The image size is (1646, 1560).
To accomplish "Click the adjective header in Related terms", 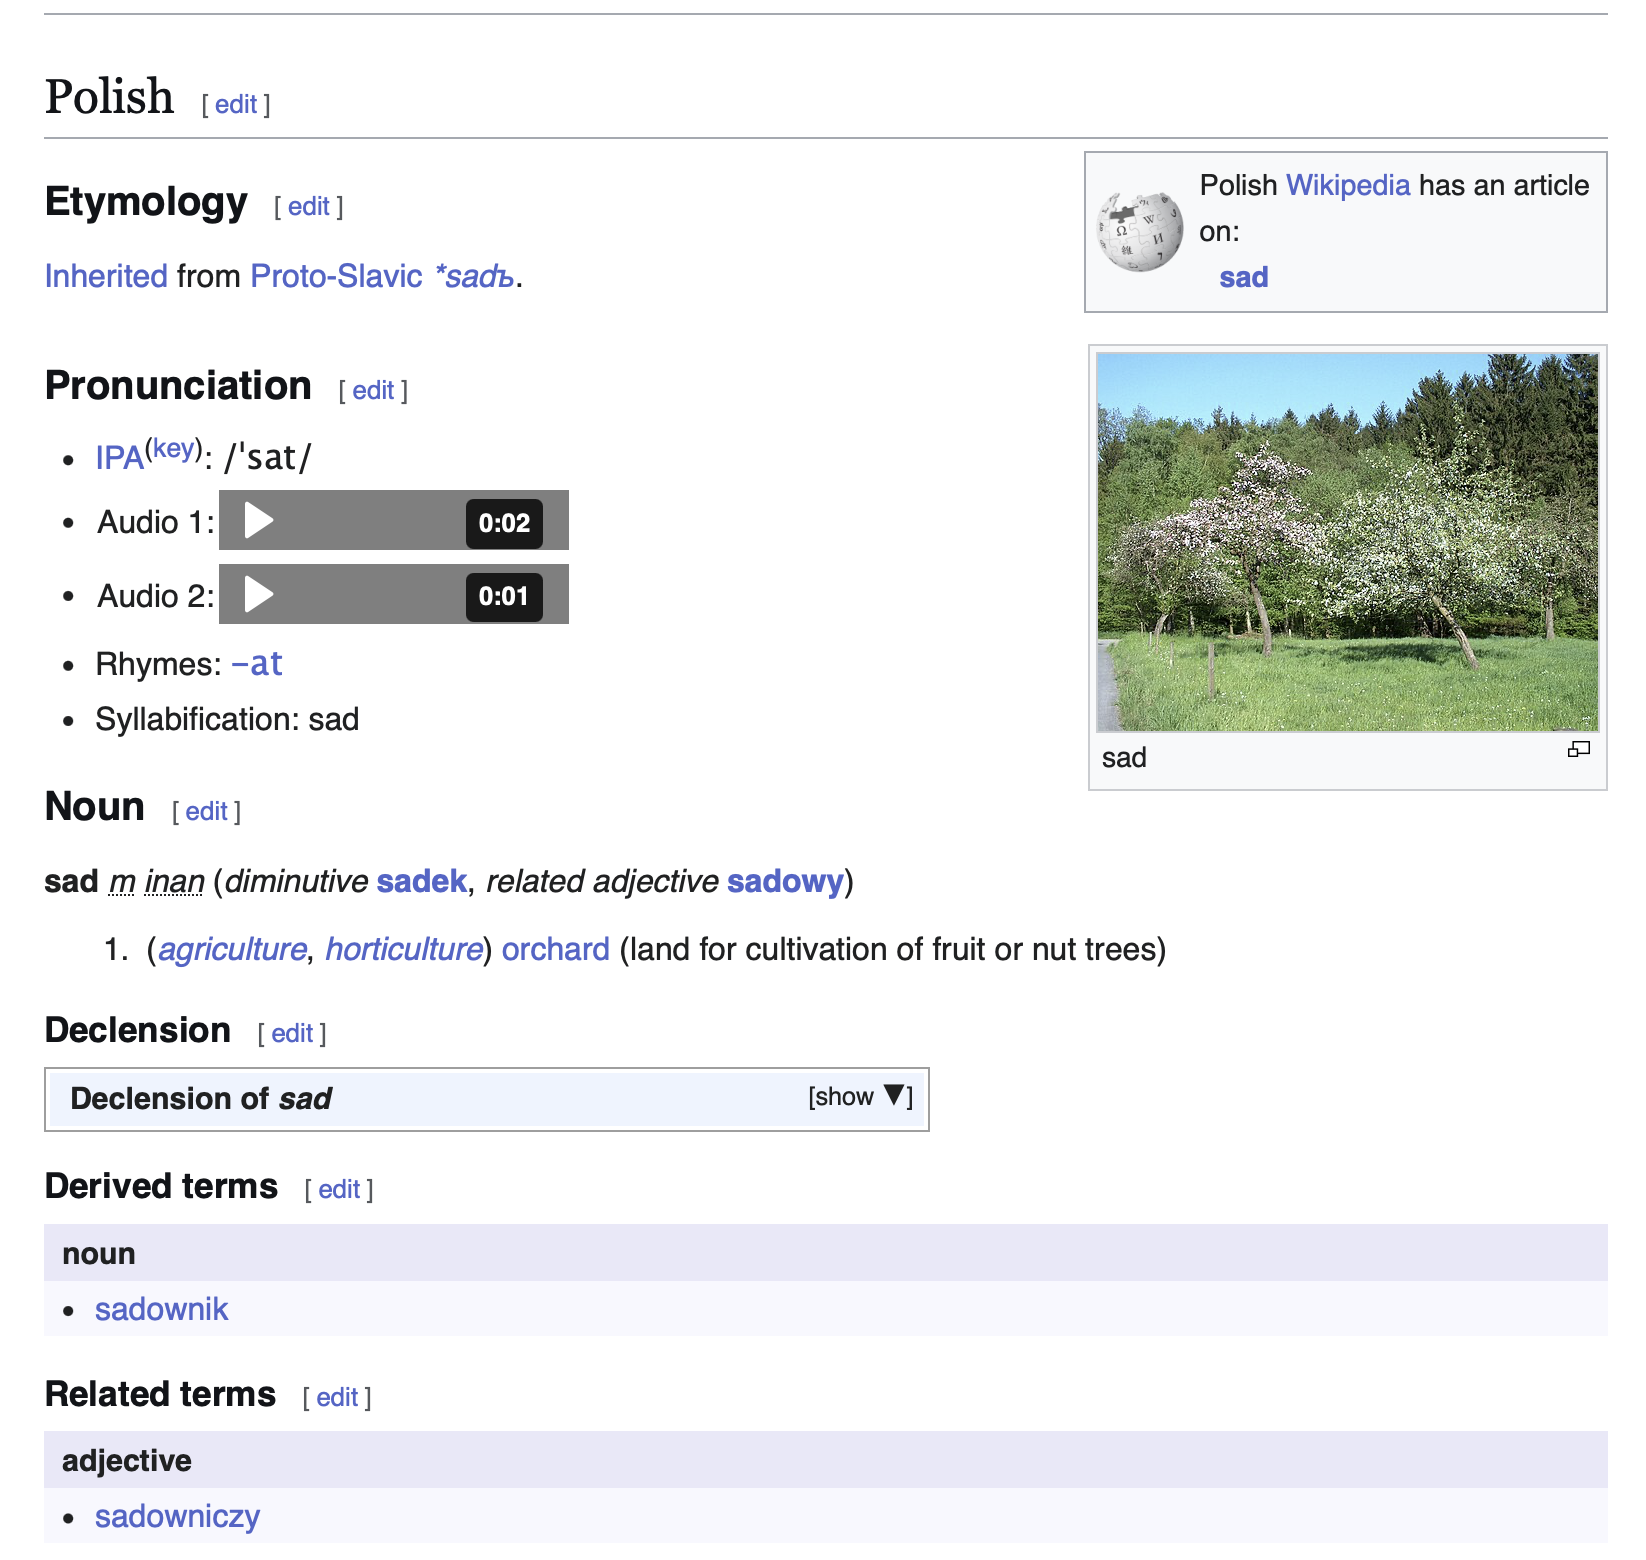I will (x=127, y=1460).
